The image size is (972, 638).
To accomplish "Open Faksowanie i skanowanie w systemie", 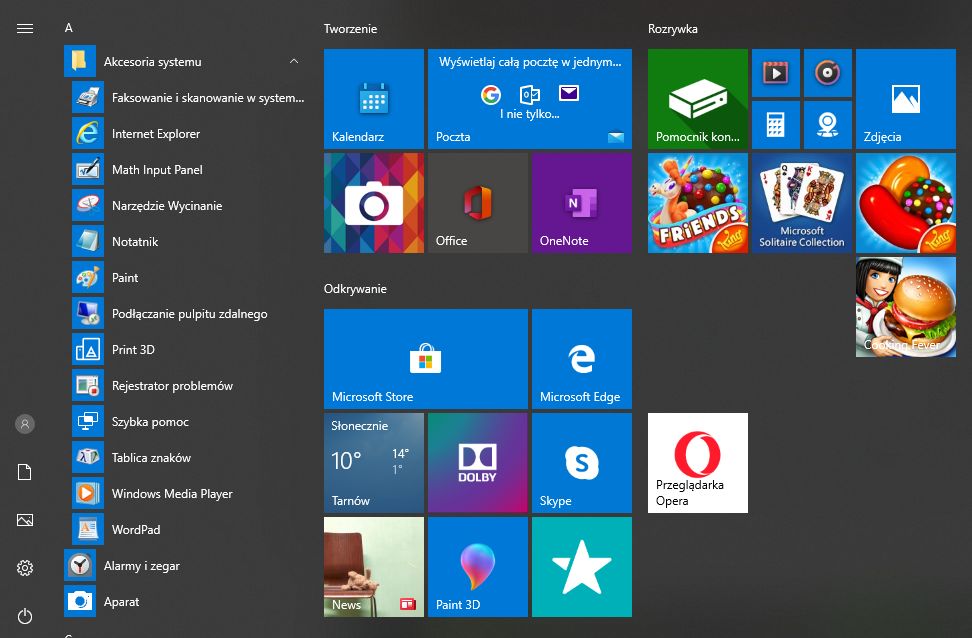I will pos(188,97).
